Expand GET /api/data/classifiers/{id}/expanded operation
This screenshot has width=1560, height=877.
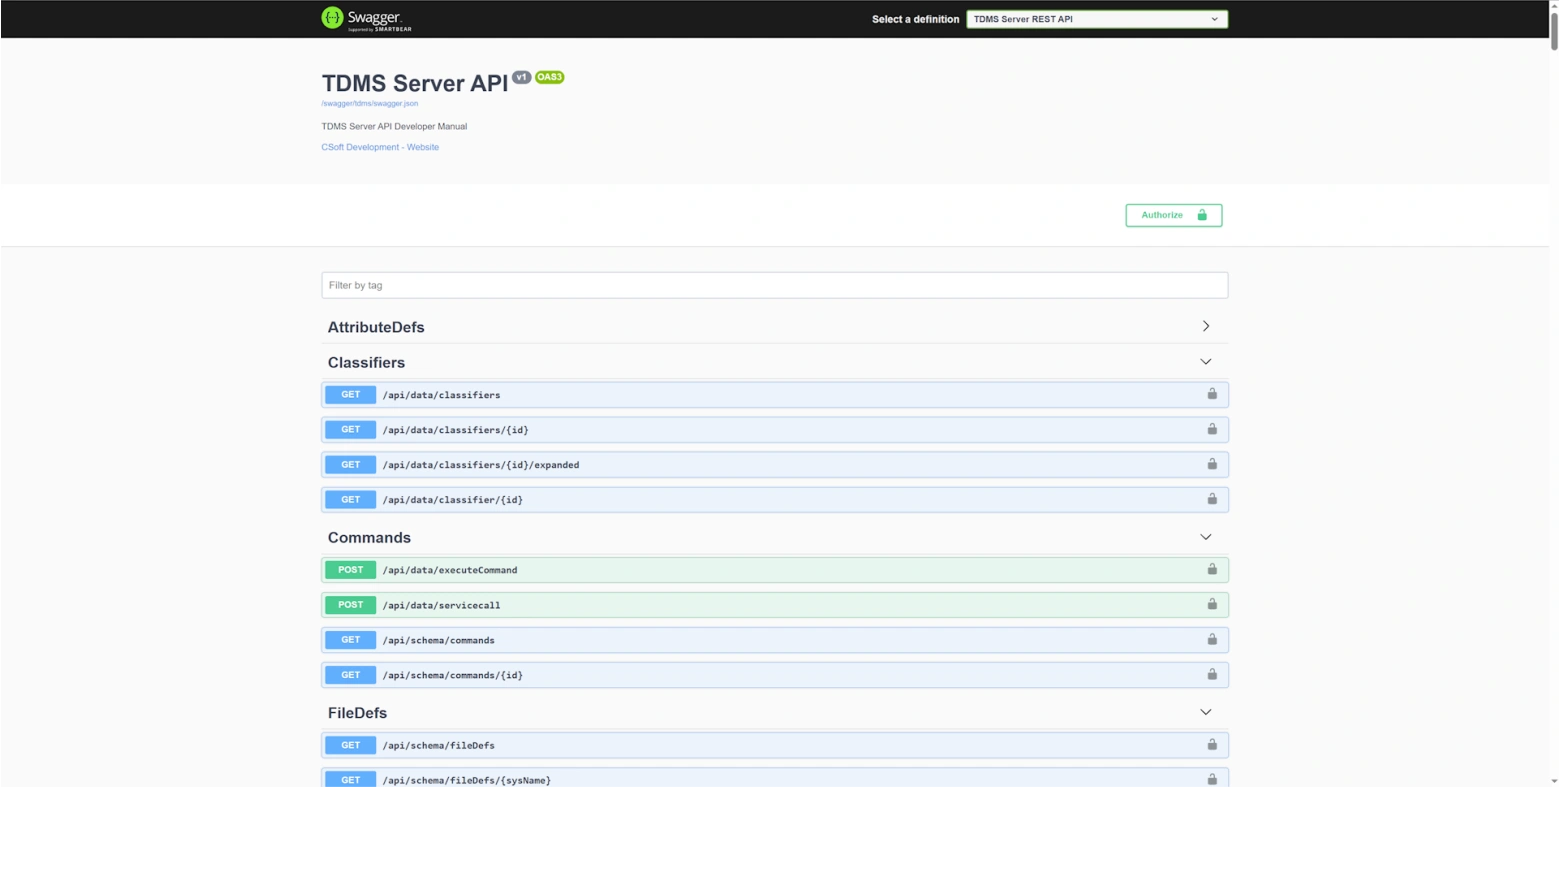pyautogui.click(x=774, y=465)
